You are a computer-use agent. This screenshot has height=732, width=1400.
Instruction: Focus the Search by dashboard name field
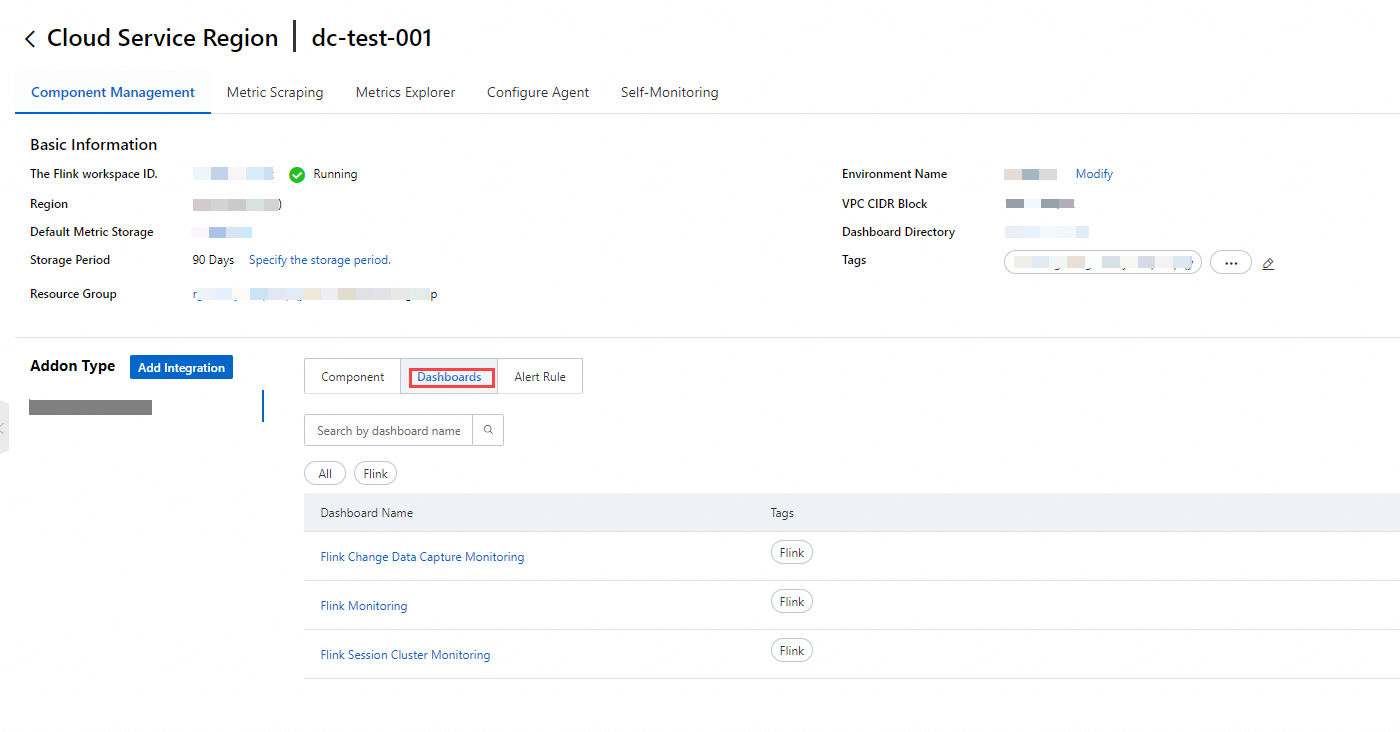click(x=388, y=431)
